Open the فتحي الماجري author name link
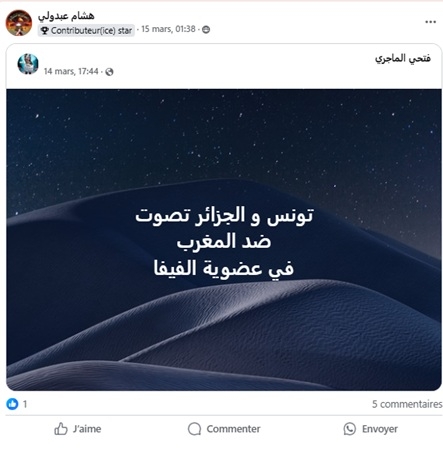This screenshot has height=452, width=443. coord(403,59)
